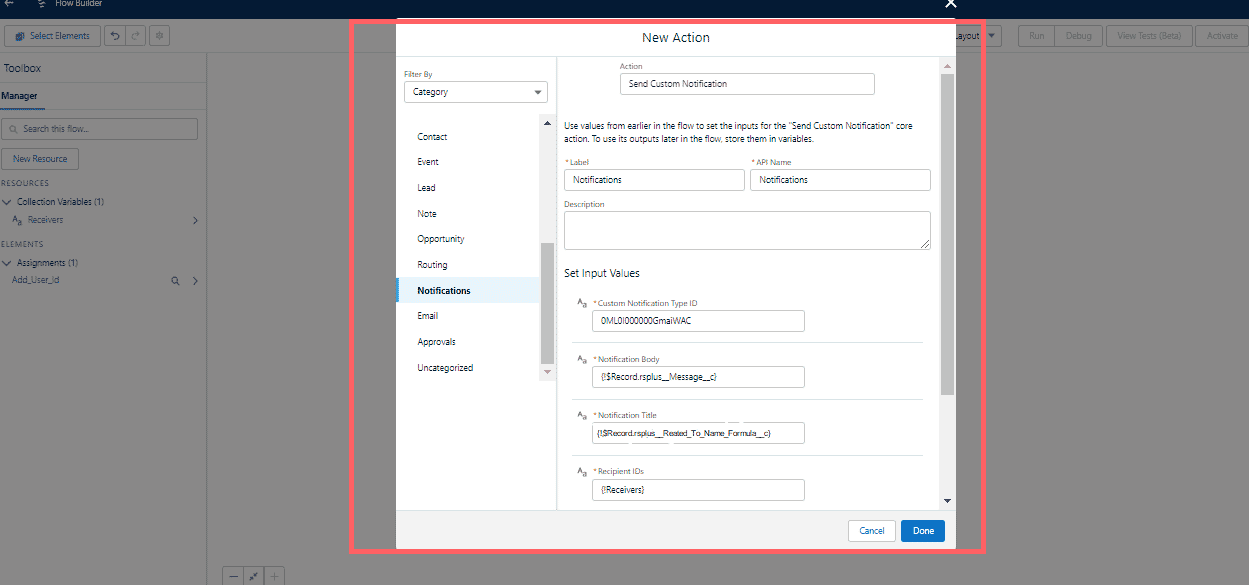
Task: Open the Filter By Category dropdown
Action: tap(476, 92)
